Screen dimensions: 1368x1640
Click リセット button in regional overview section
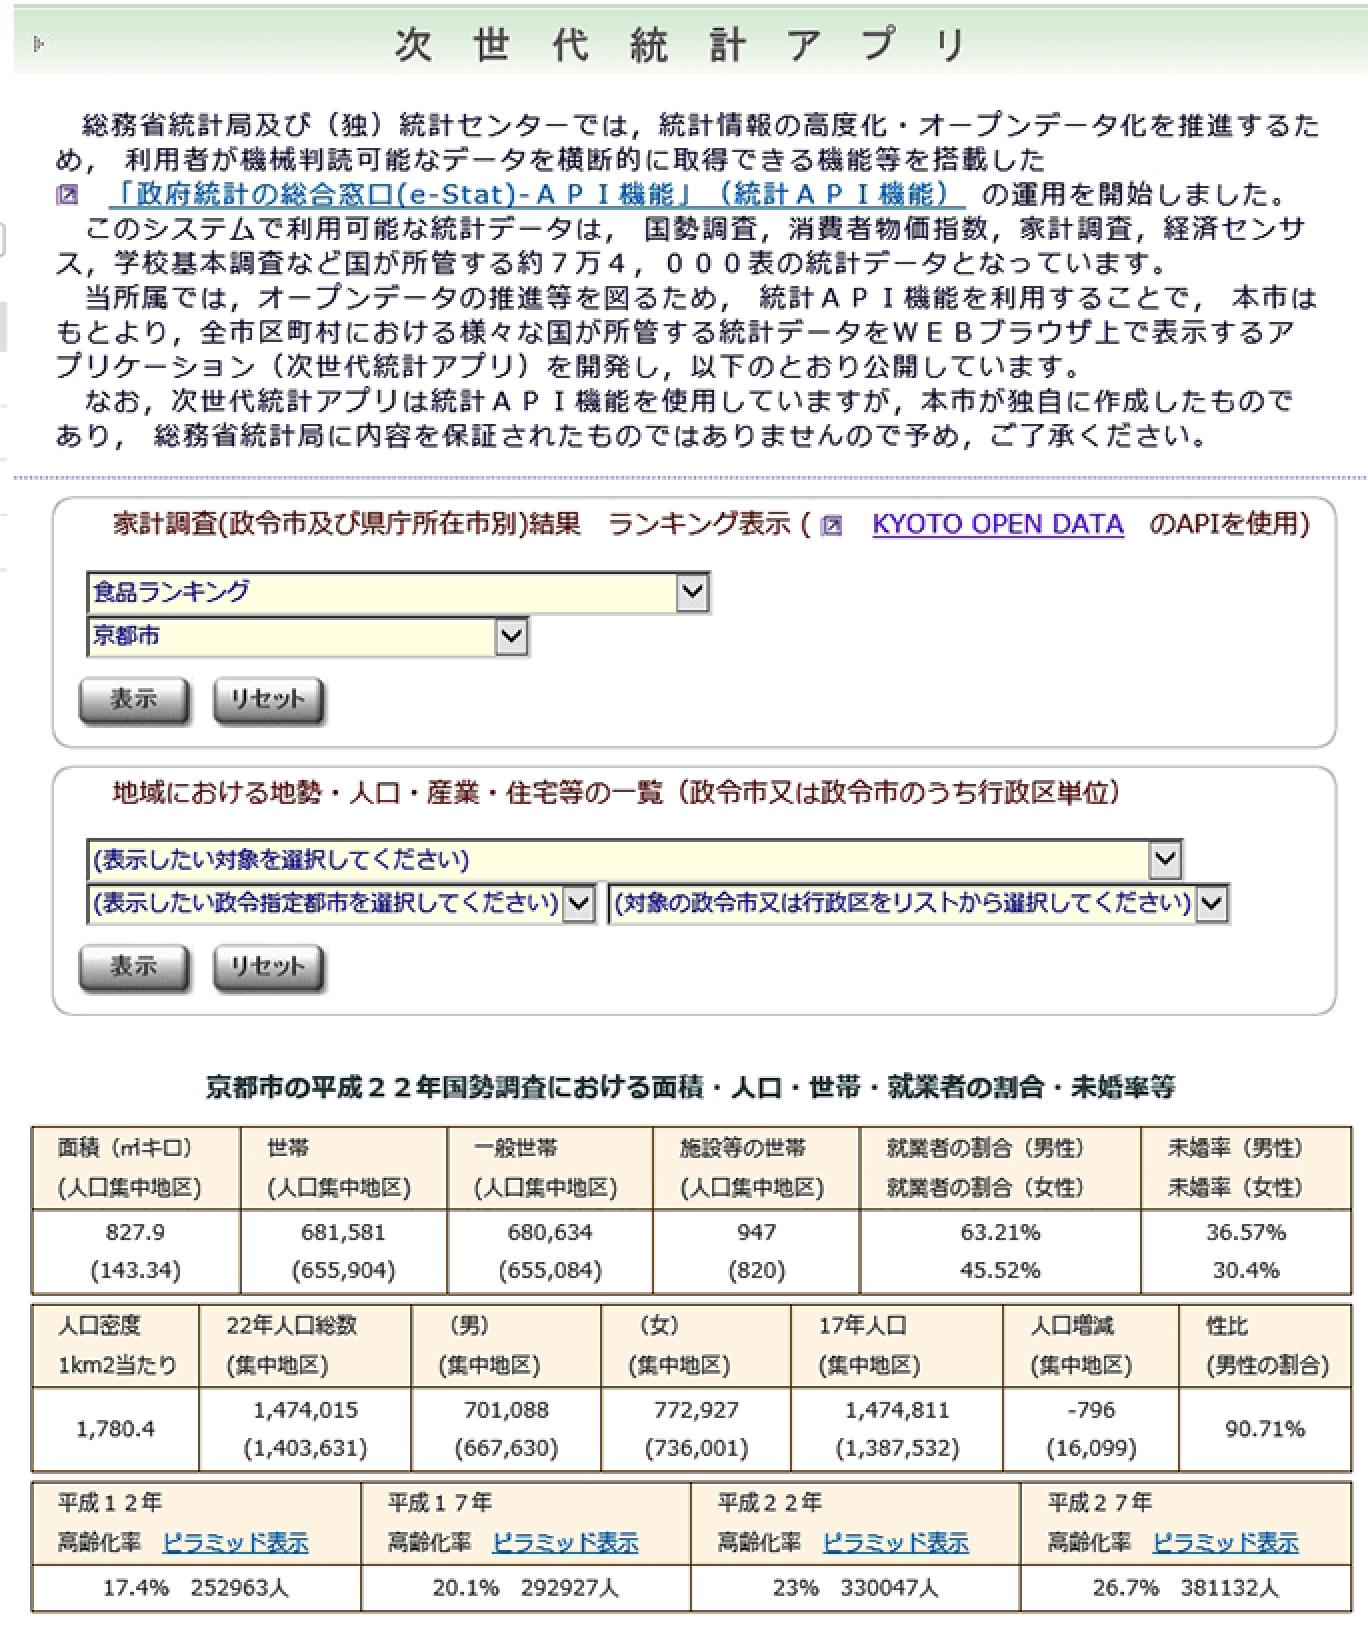point(268,967)
